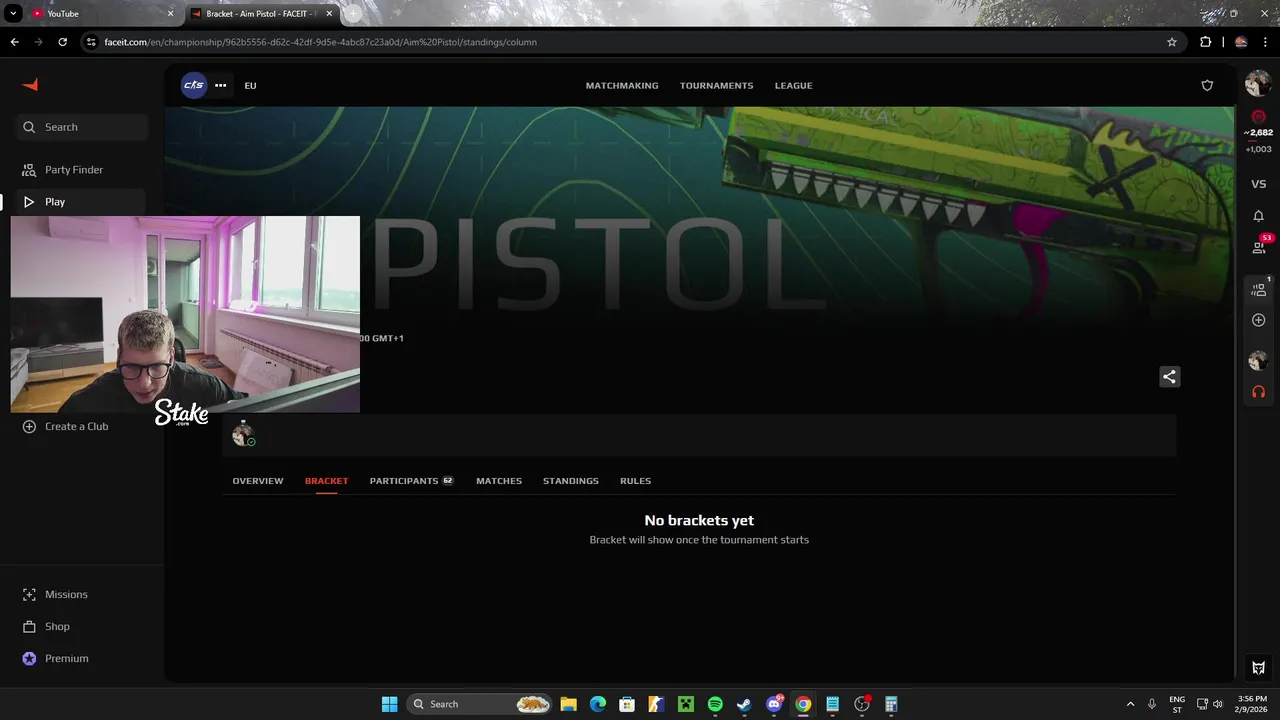The height and width of the screenshot is (720, 1280).
Task: Open the Rules tab
Action: 635,481
